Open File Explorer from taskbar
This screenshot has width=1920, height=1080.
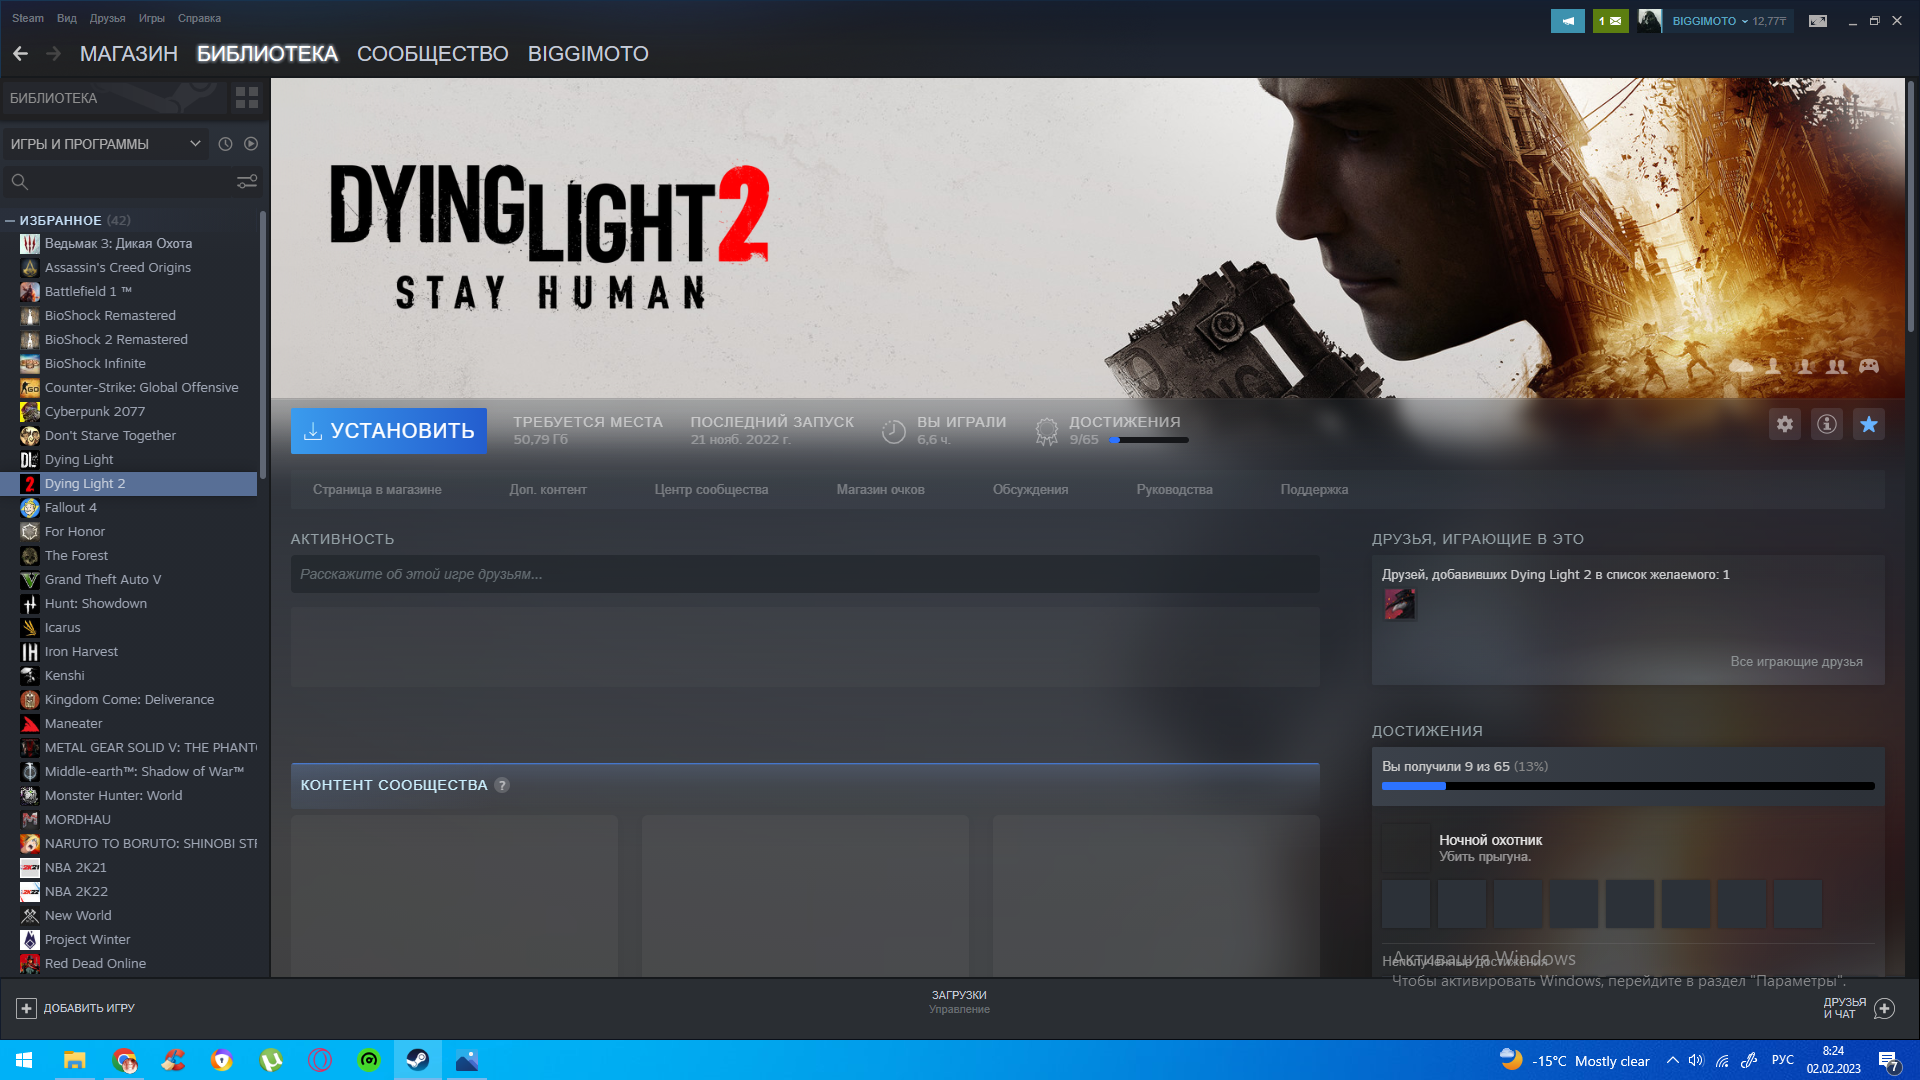74,1060
